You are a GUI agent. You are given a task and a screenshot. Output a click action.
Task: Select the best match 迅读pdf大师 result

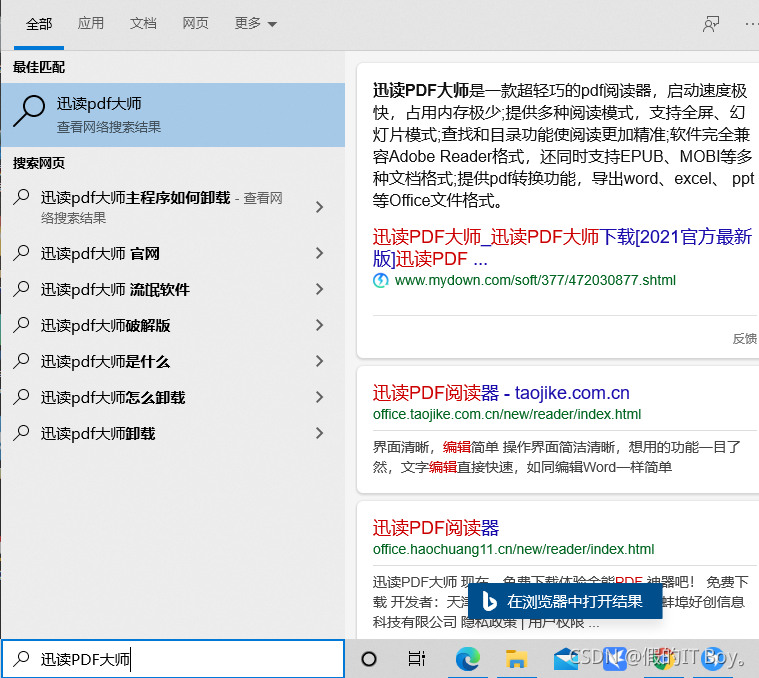(x=173, y=115)
